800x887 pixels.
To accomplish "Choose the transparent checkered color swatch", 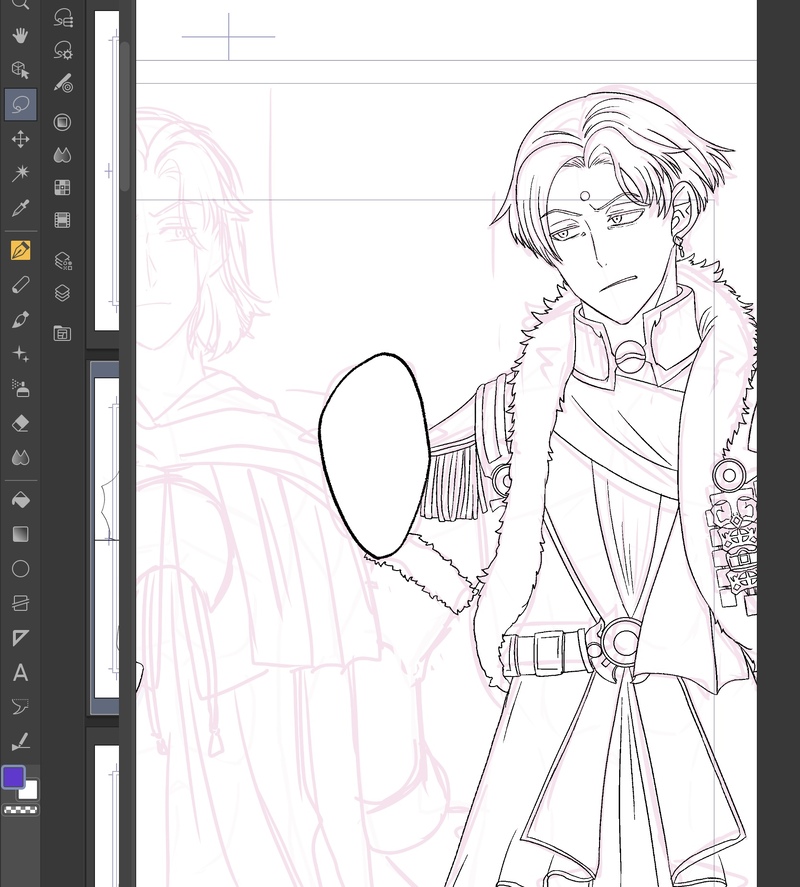I will (x=21, y=810).
